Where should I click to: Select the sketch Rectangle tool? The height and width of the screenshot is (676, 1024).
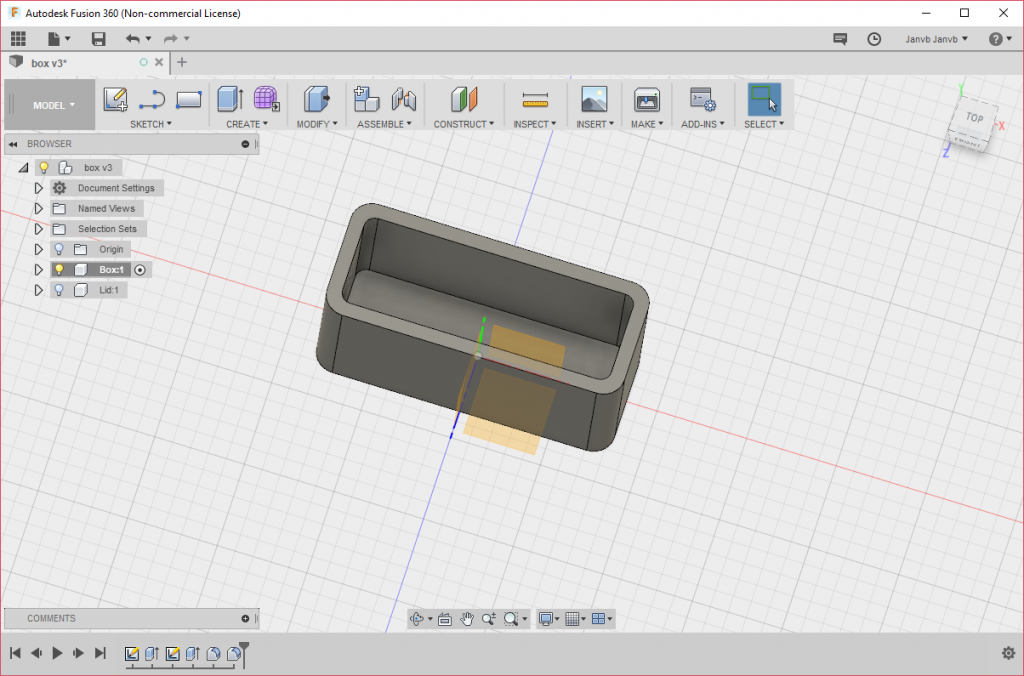(189, 99)
